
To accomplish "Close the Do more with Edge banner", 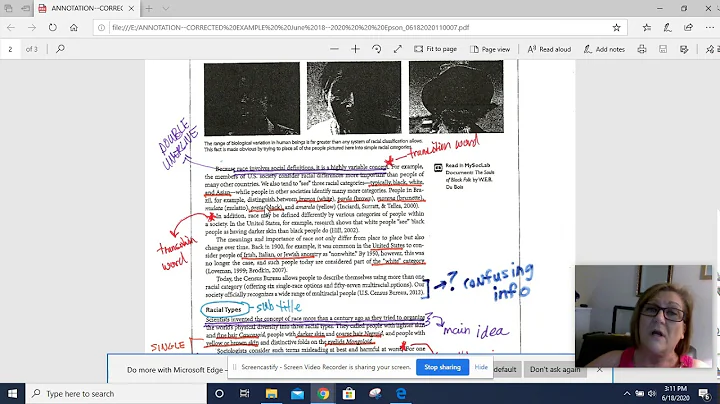I will click(599, 369).
